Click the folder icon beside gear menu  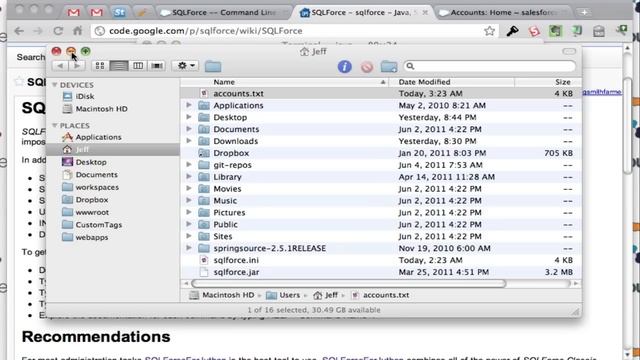click(x=213, y=66)
